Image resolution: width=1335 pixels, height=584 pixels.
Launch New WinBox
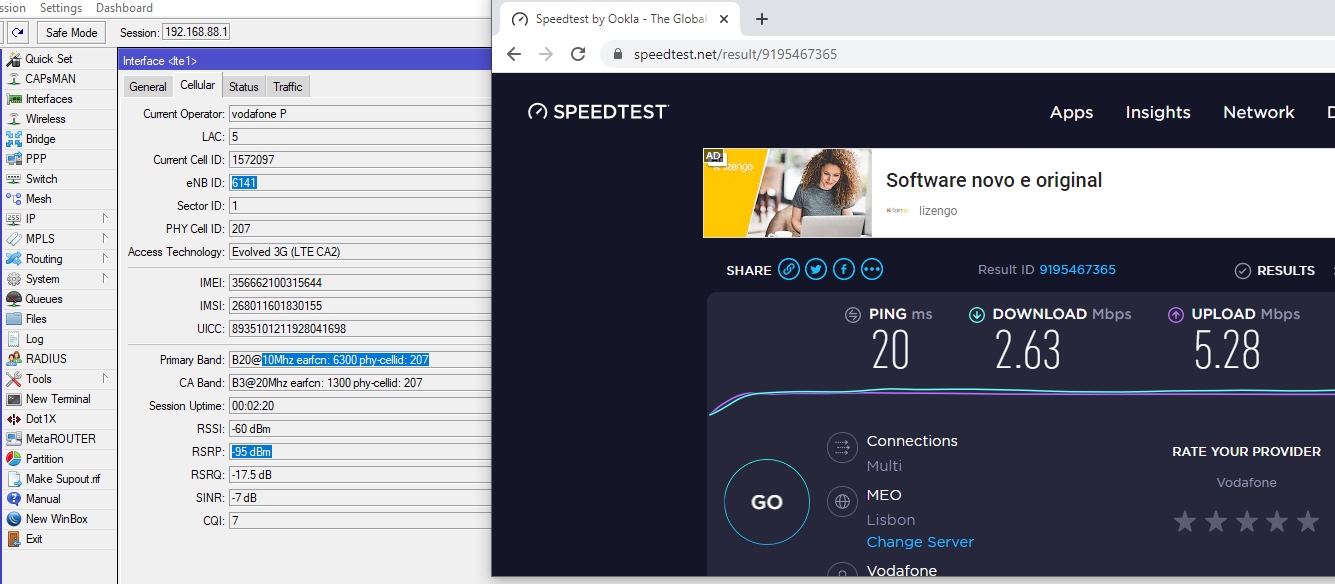56,519
